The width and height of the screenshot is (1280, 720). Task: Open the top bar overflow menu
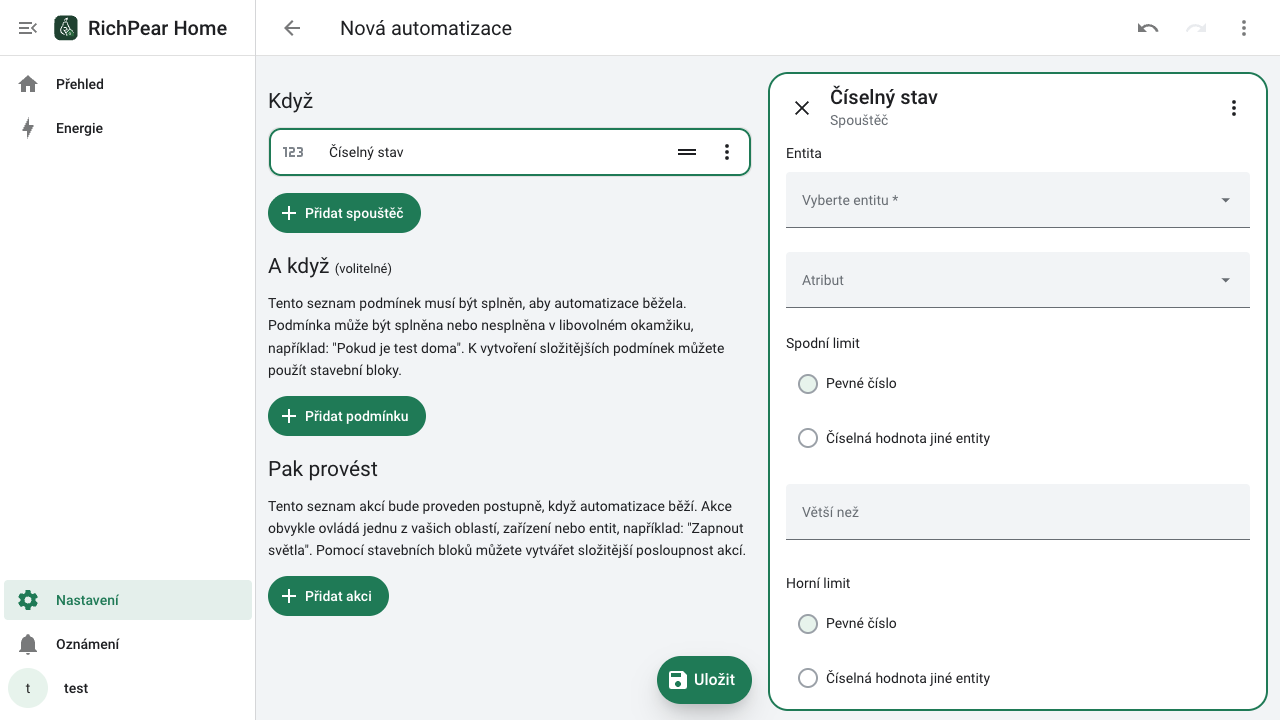[1244, 28]
